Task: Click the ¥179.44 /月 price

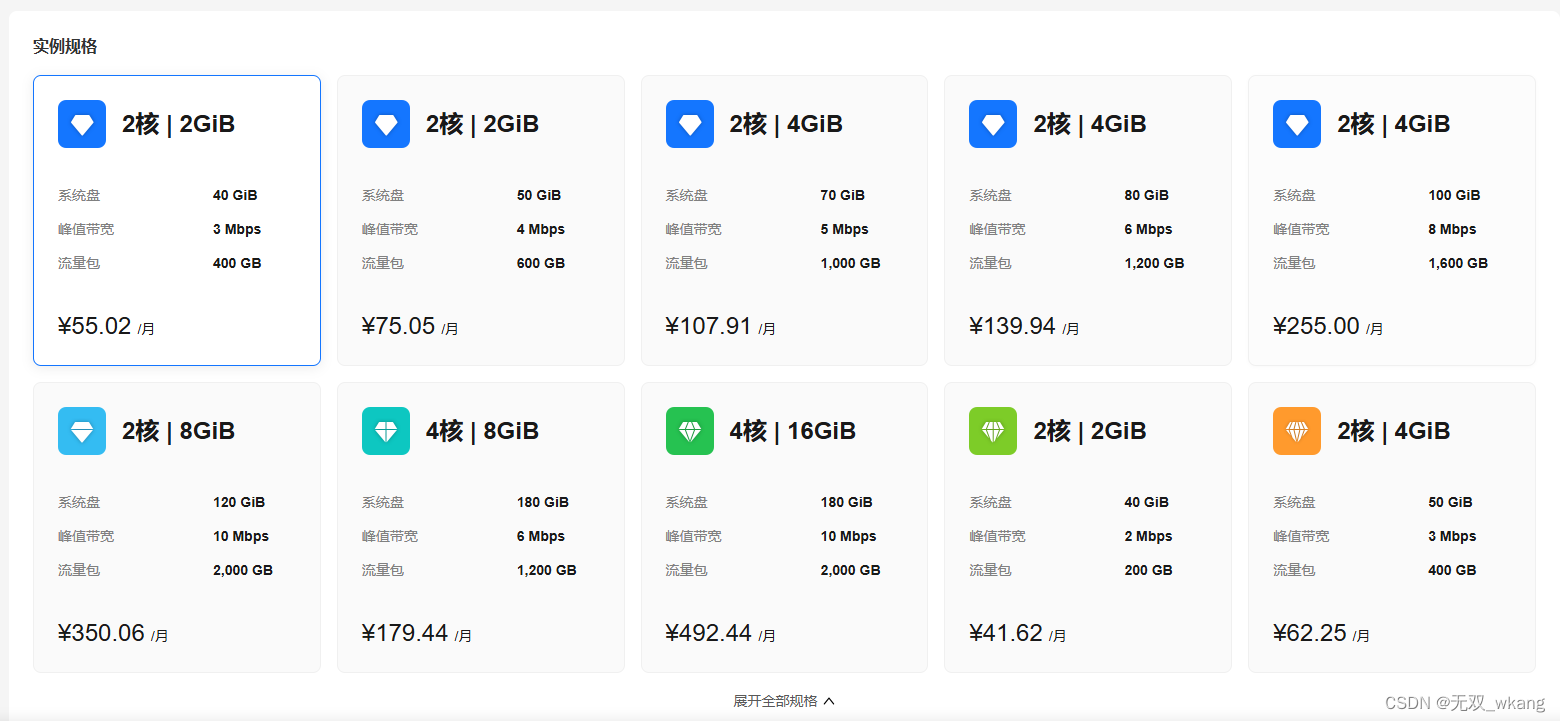Action: [x=417, y=633]
